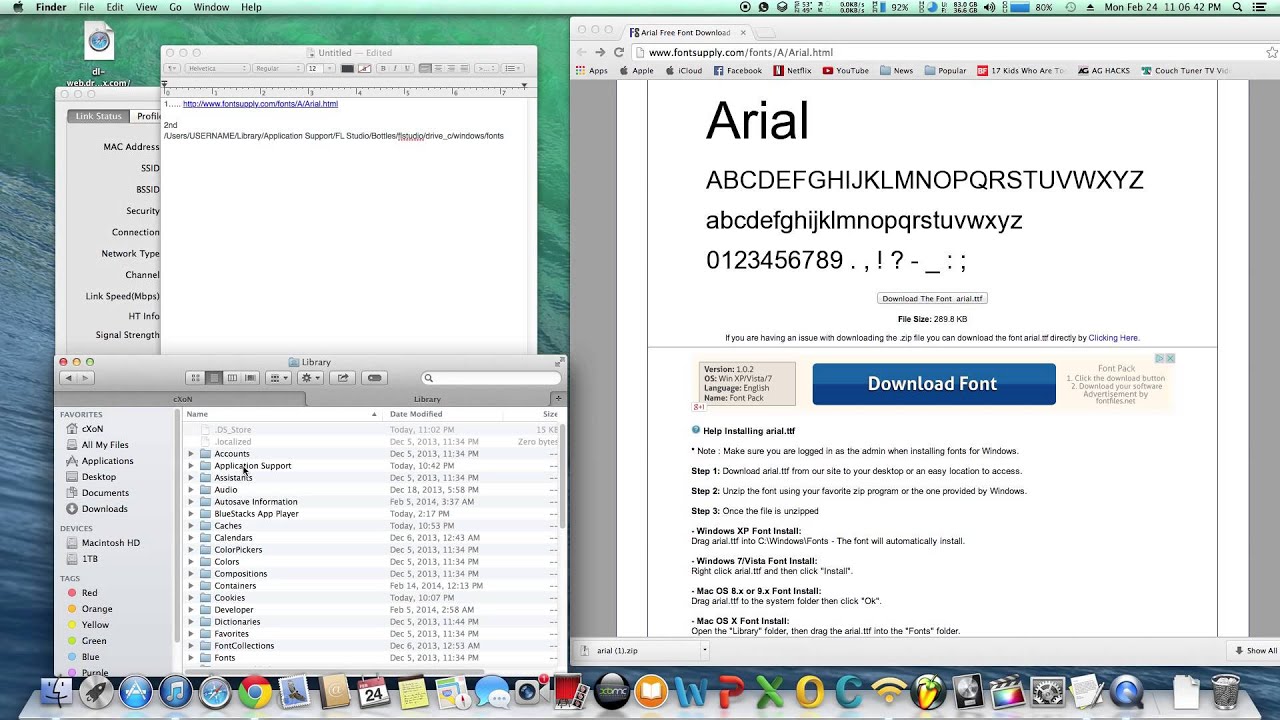Open the Window menu in menu bar

coord(211,7)
